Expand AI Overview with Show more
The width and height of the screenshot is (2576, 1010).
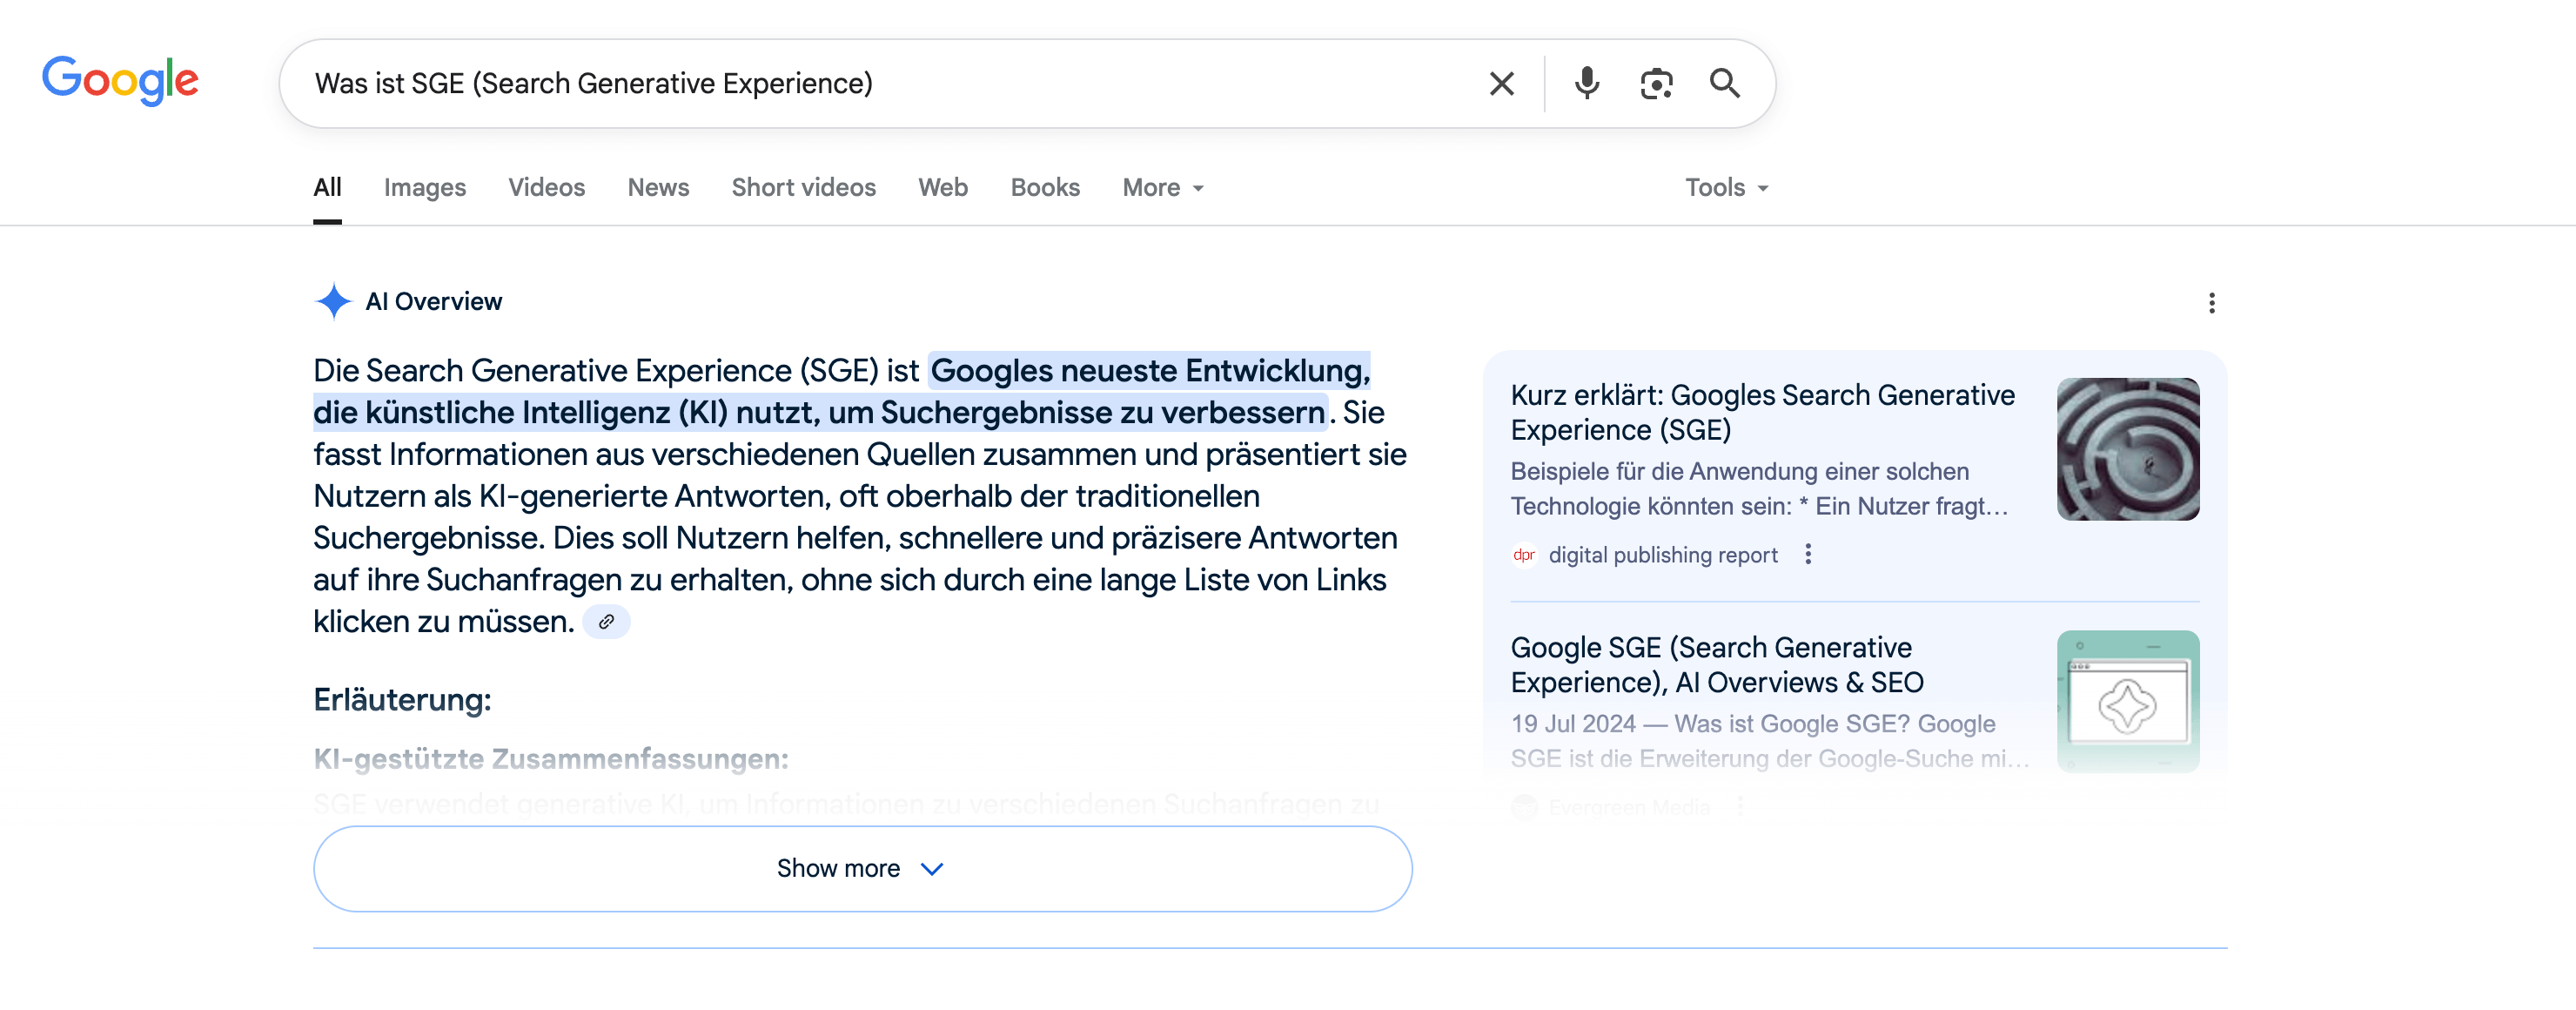(862, 868)
